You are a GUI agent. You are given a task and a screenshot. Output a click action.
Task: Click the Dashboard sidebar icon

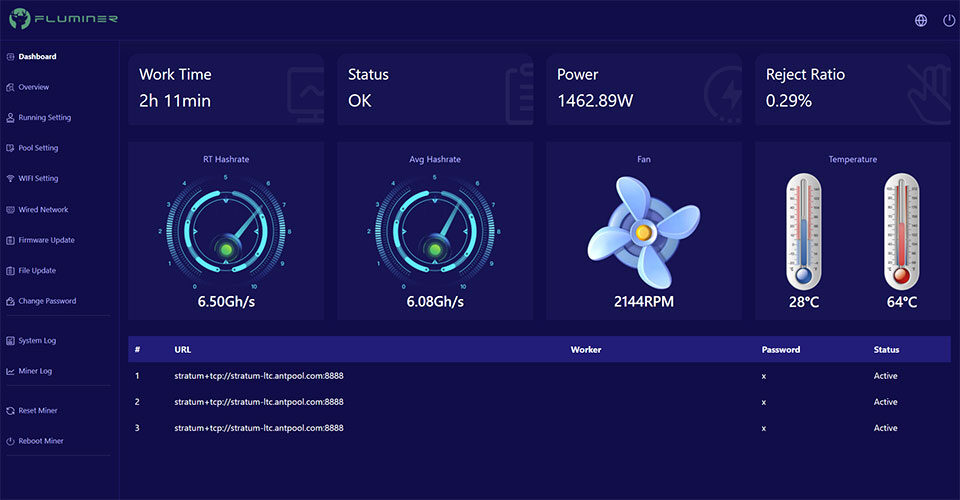[10, 57]
